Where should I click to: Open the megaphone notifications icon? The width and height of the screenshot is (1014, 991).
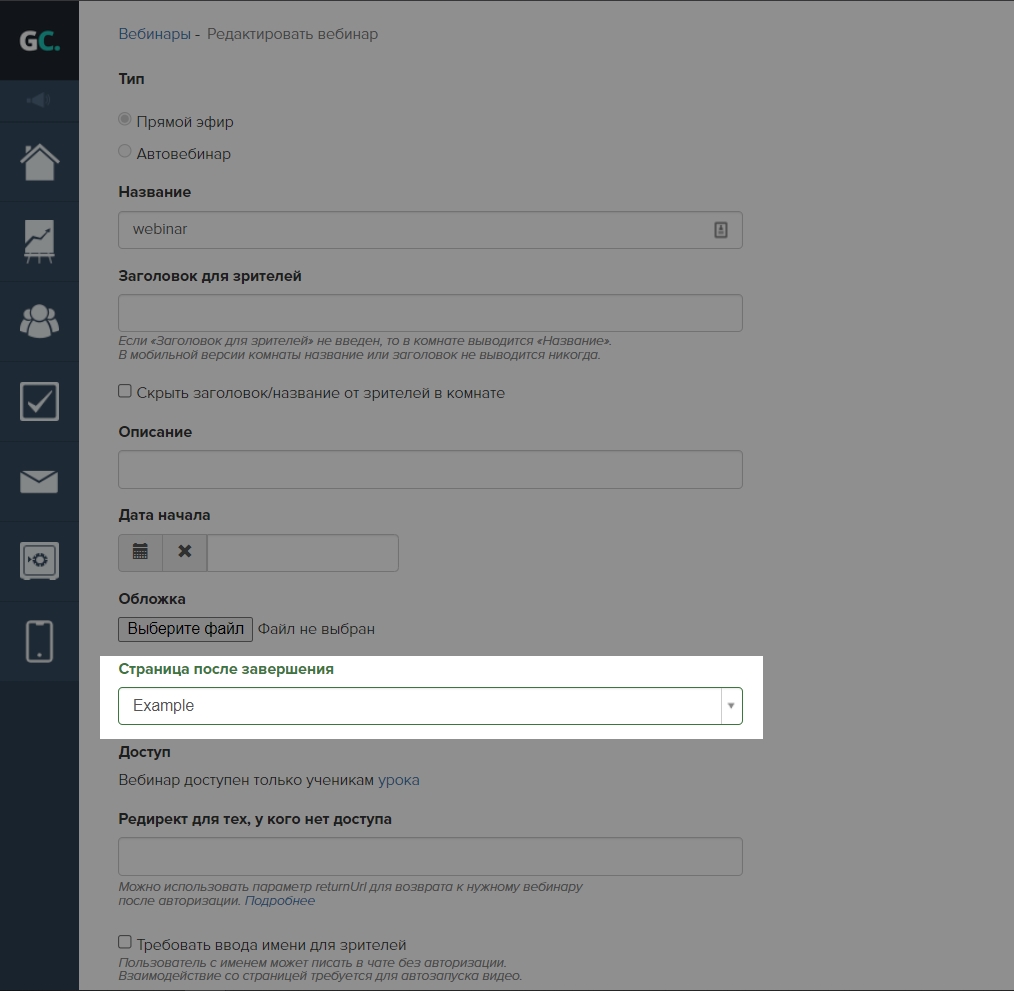39,100
